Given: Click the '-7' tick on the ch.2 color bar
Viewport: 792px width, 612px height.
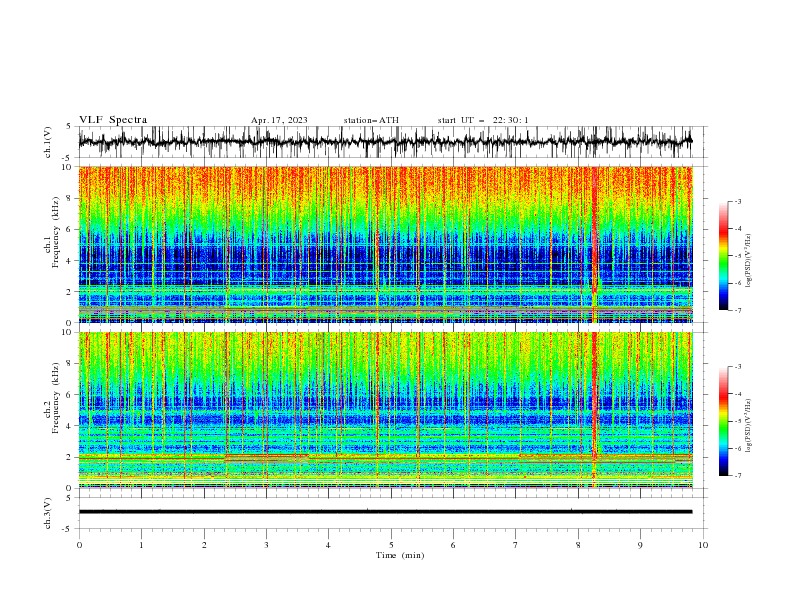Looking at the screenshot, I should [737, 476].
